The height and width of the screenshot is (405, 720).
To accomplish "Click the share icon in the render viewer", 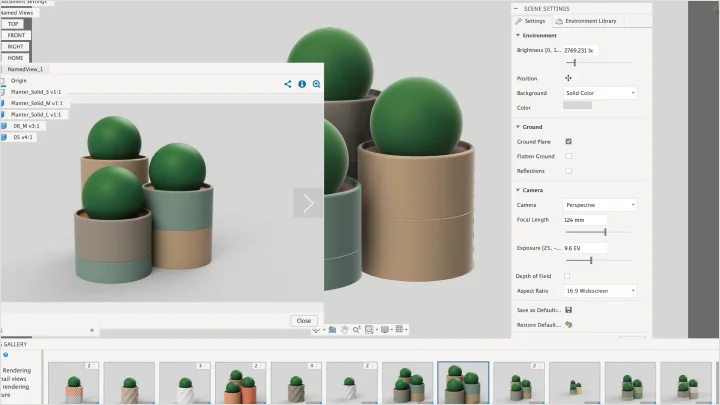I will click(287, 84).
